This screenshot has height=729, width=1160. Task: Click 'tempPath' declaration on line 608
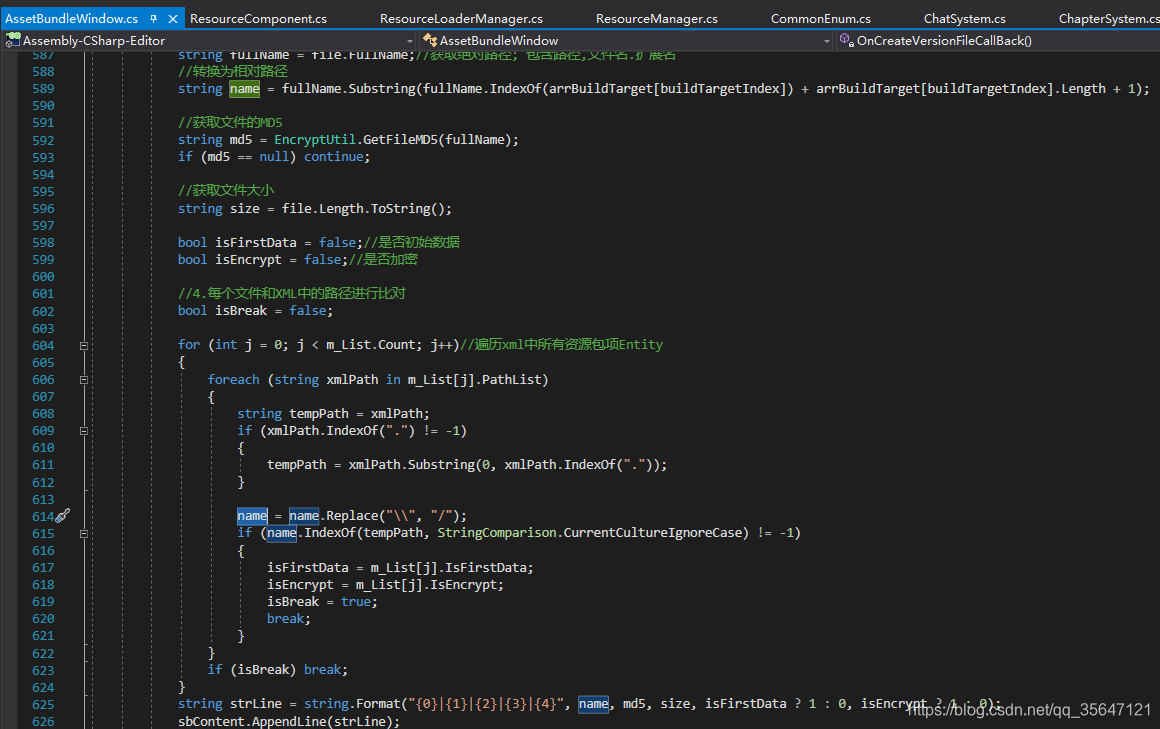click(x=319, y=414)
